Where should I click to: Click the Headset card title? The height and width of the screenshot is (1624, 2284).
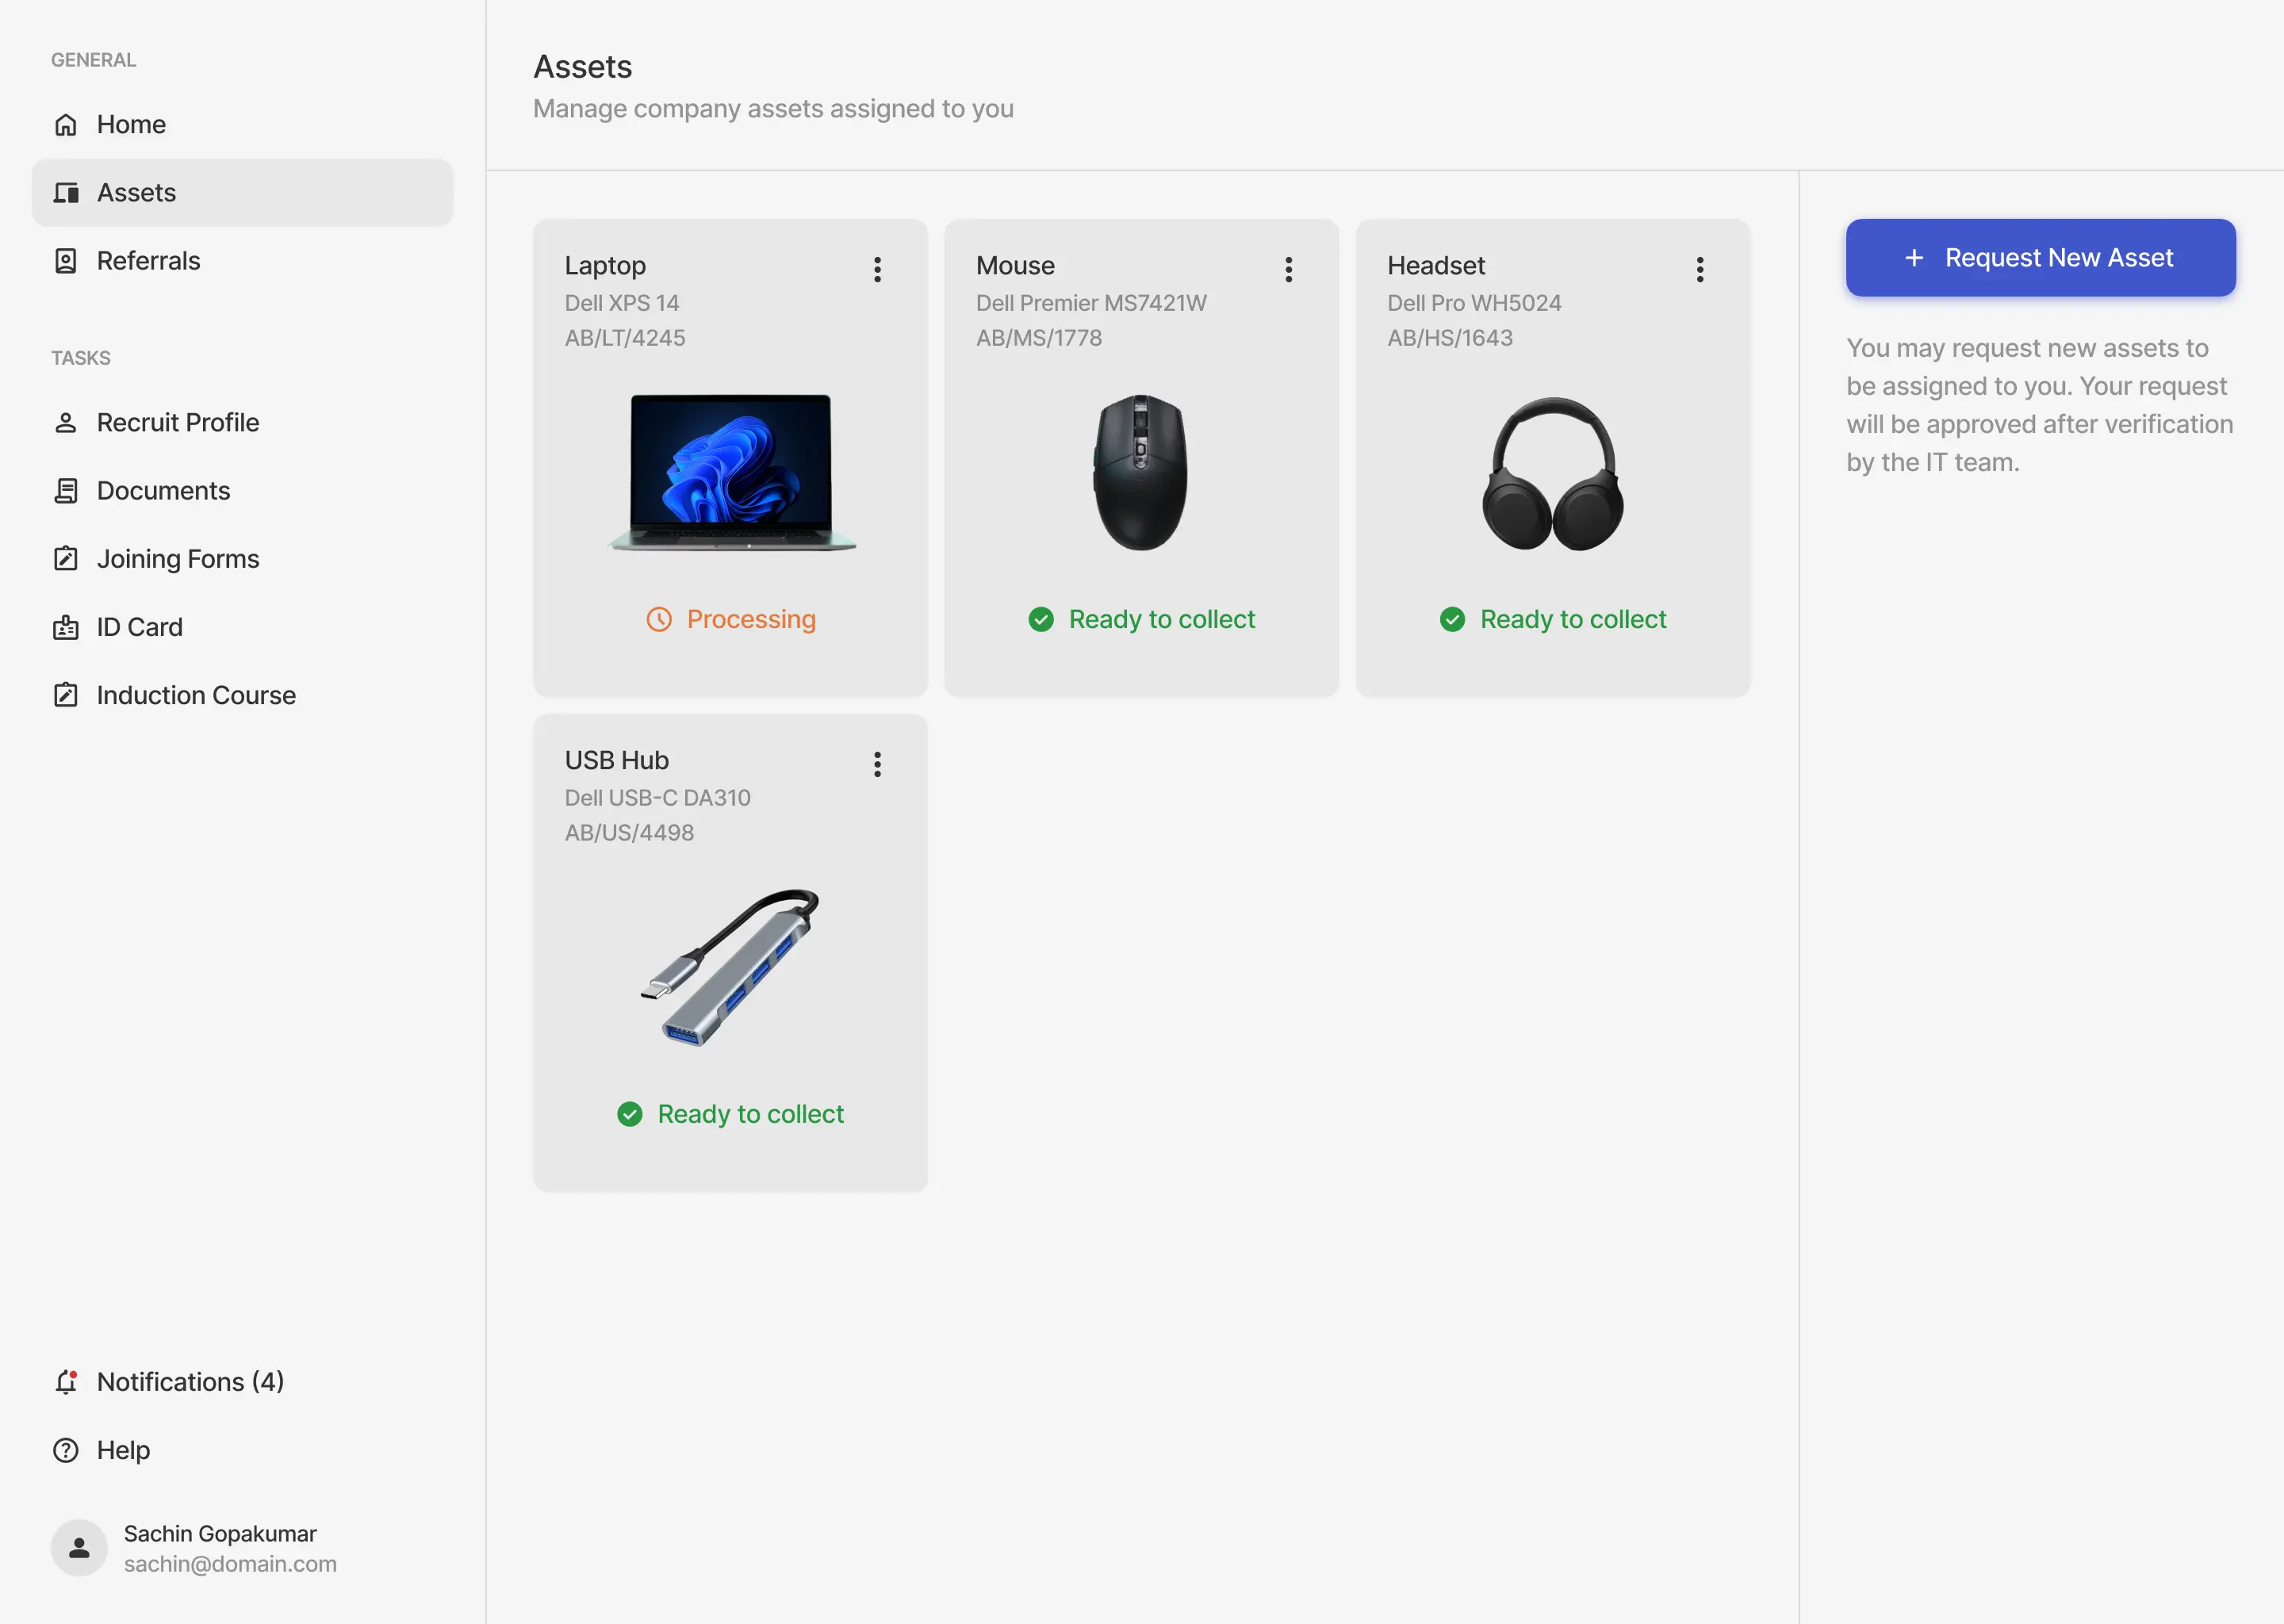1436,265
